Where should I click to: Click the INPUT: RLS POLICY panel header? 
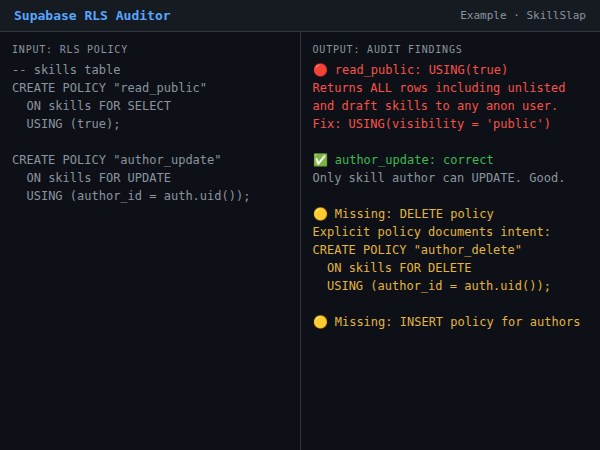tap(70, 49)
